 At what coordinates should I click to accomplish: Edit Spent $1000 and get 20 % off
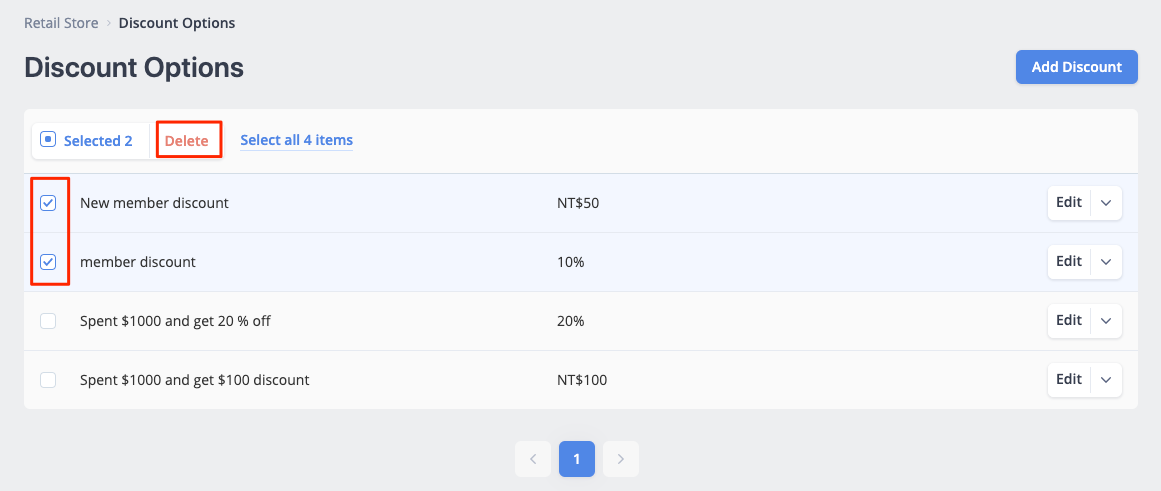click(x=1069, y=321)
